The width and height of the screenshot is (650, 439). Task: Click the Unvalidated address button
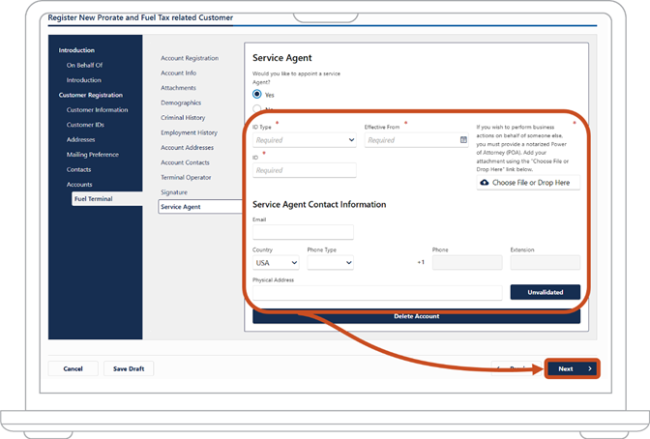tap(545, 292)
